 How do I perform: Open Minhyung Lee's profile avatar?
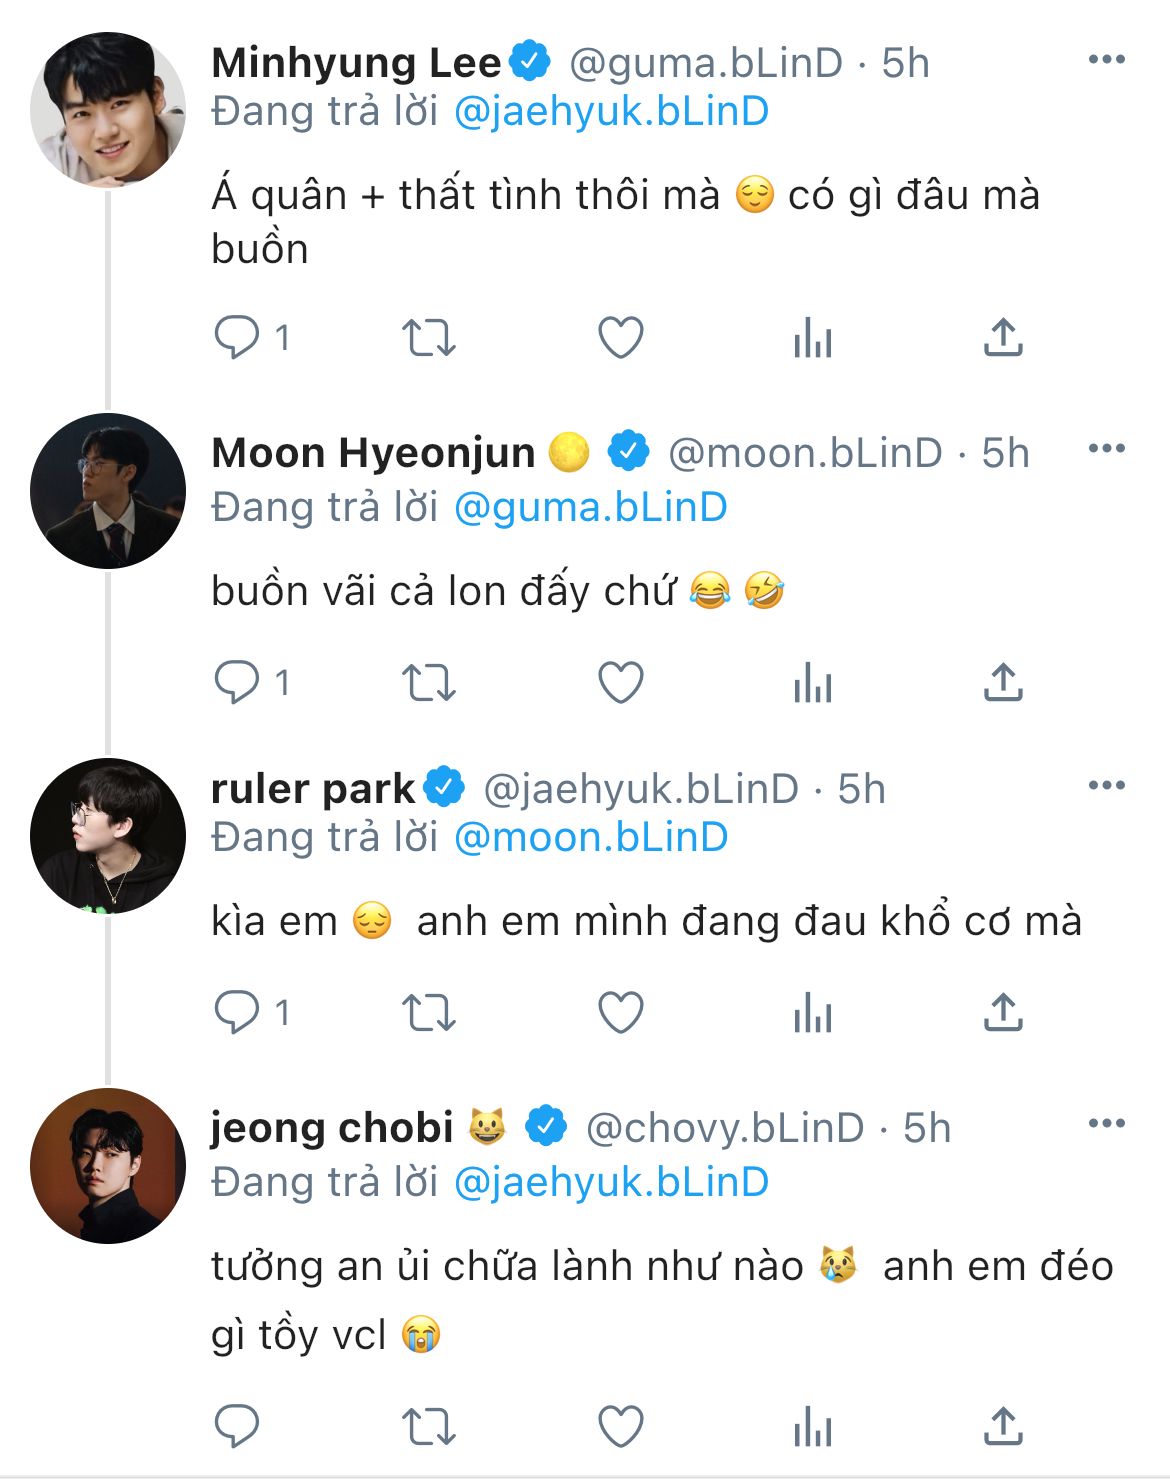tap(108, 109)
